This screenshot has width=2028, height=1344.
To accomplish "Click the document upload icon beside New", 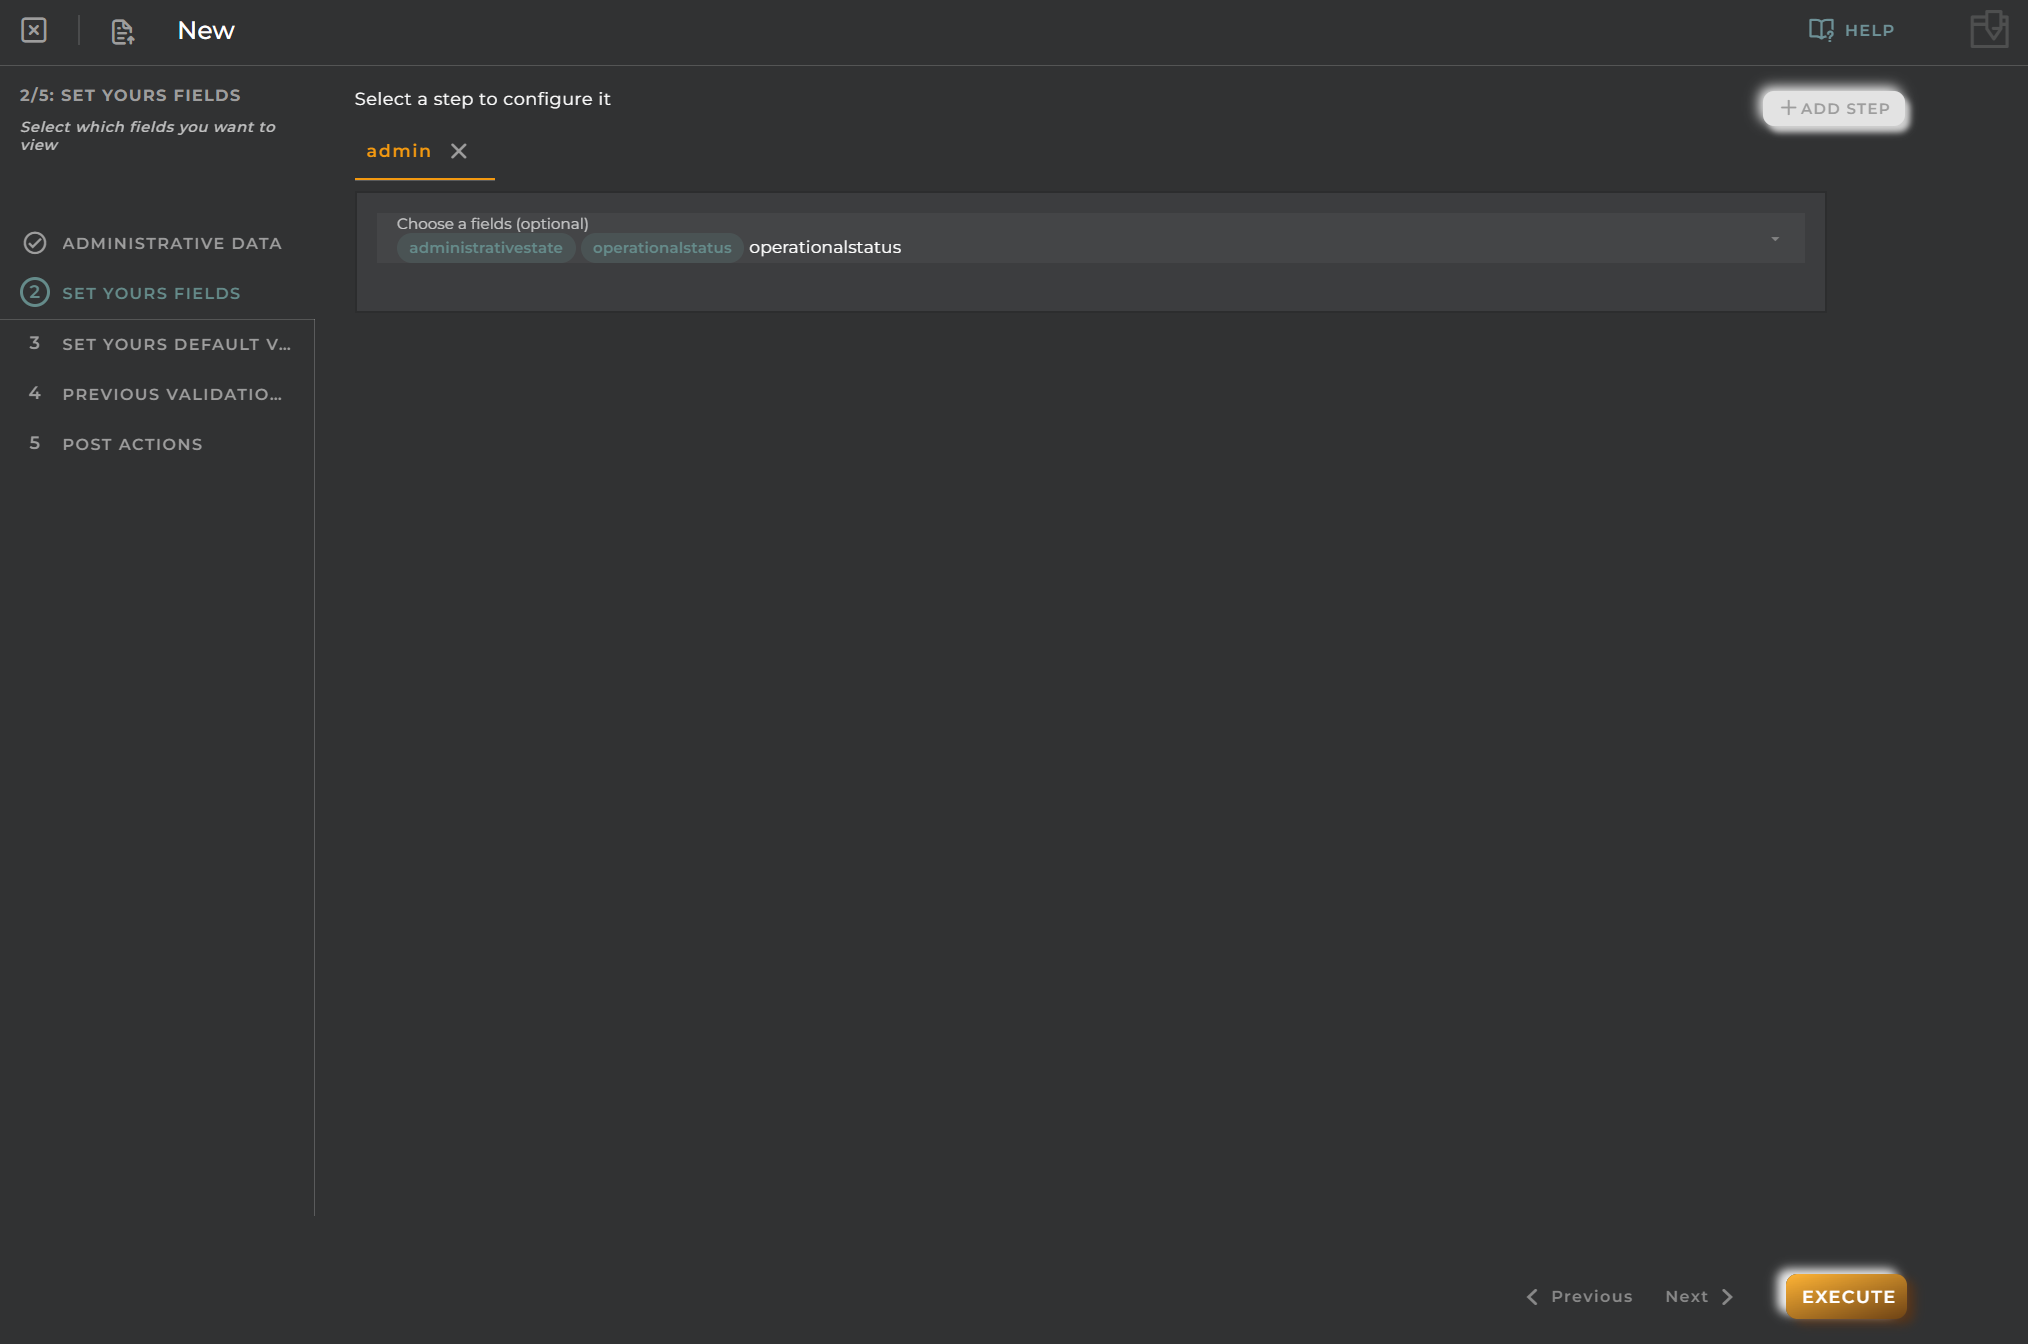I will coord(122,32).
